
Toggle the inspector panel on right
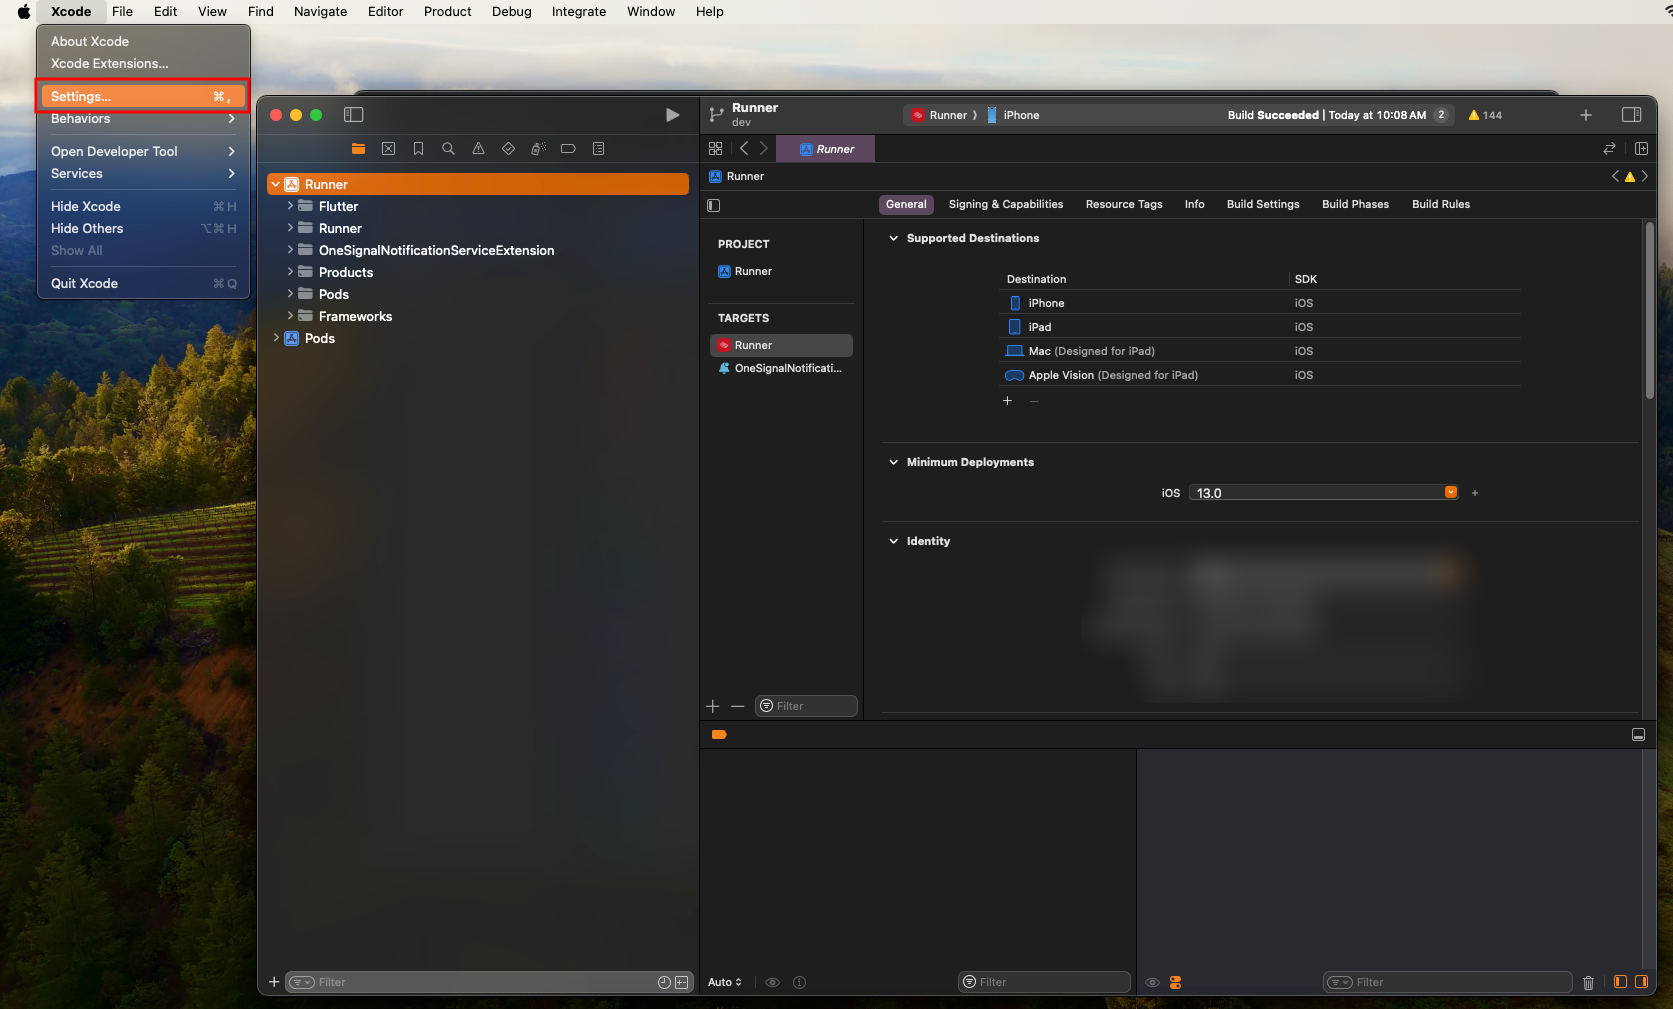tap(1631, 115)
